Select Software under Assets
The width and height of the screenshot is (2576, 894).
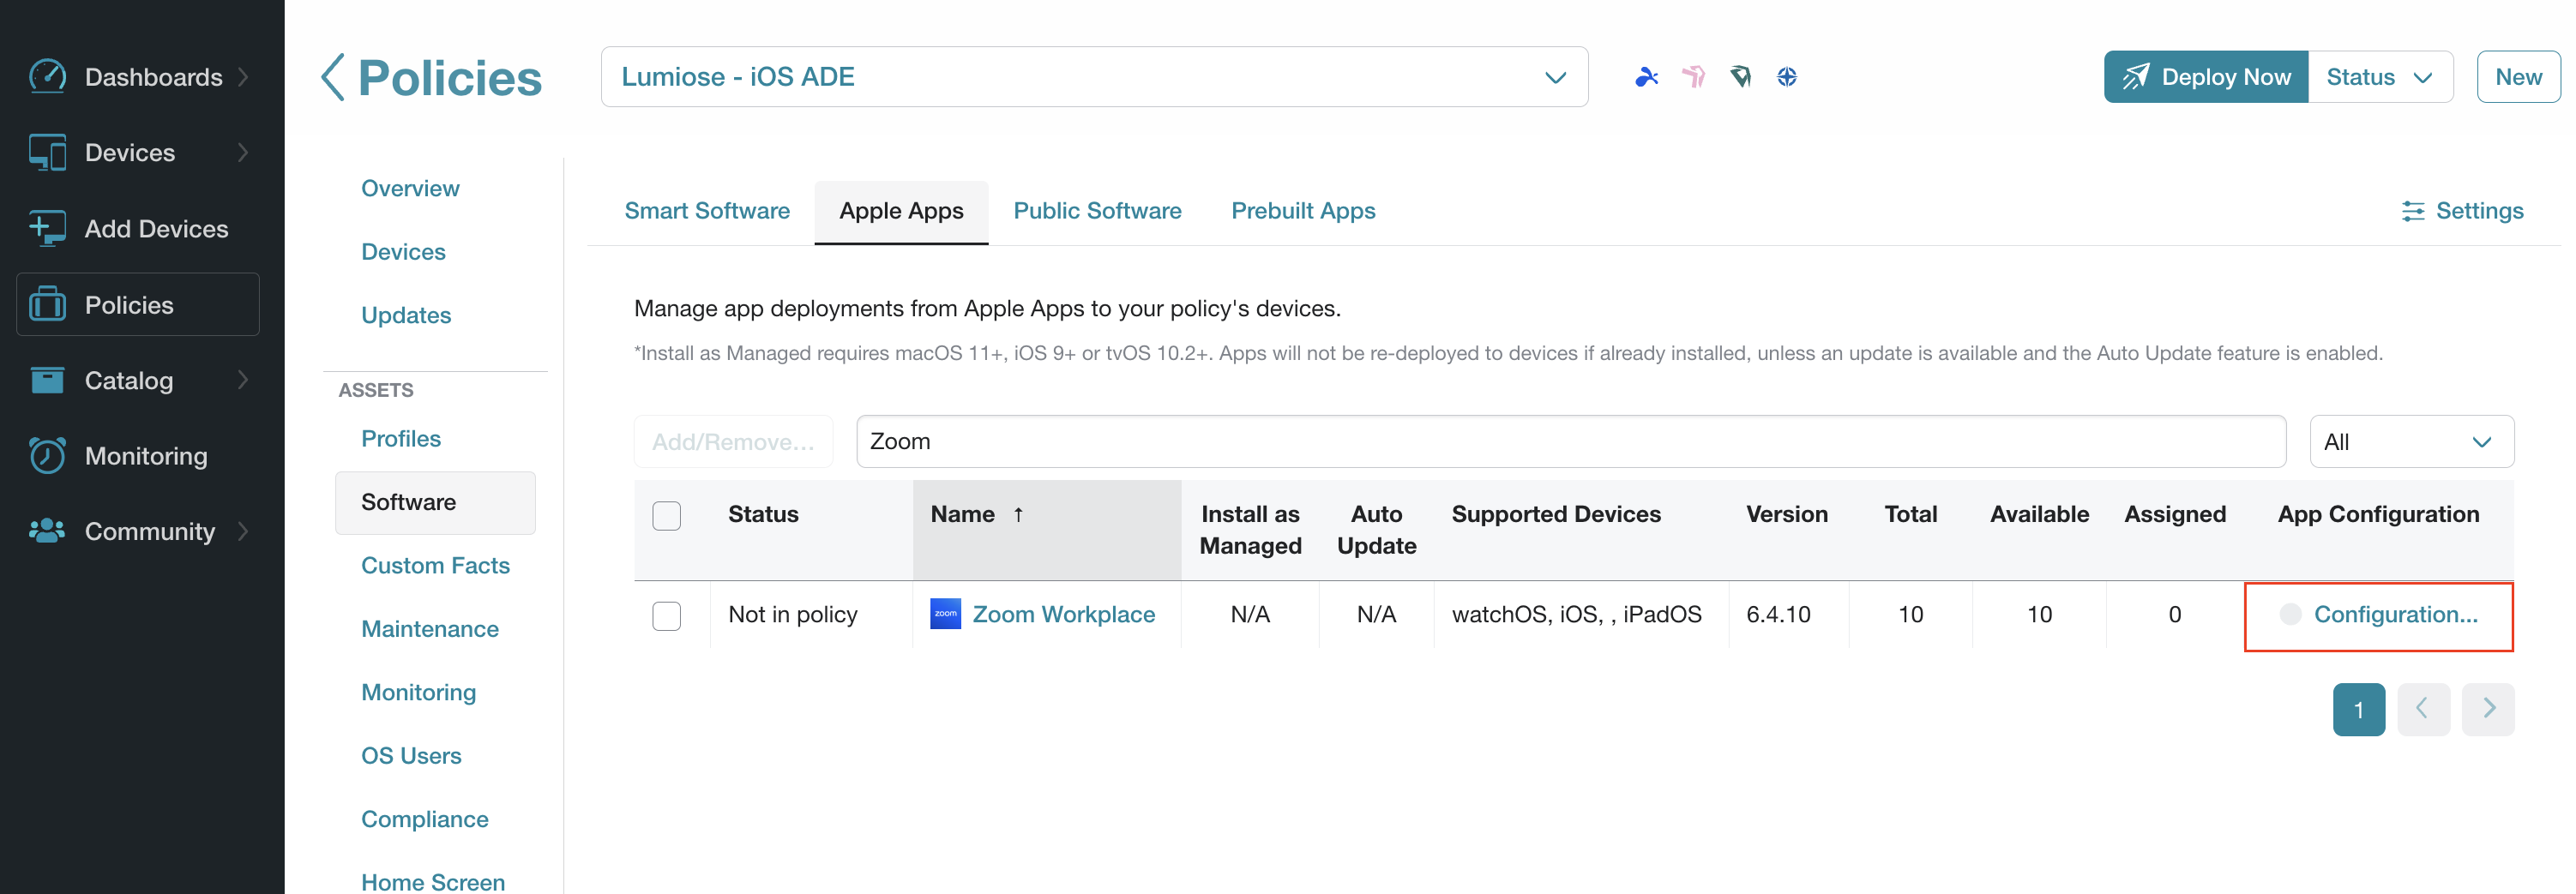tap(435, 502)
